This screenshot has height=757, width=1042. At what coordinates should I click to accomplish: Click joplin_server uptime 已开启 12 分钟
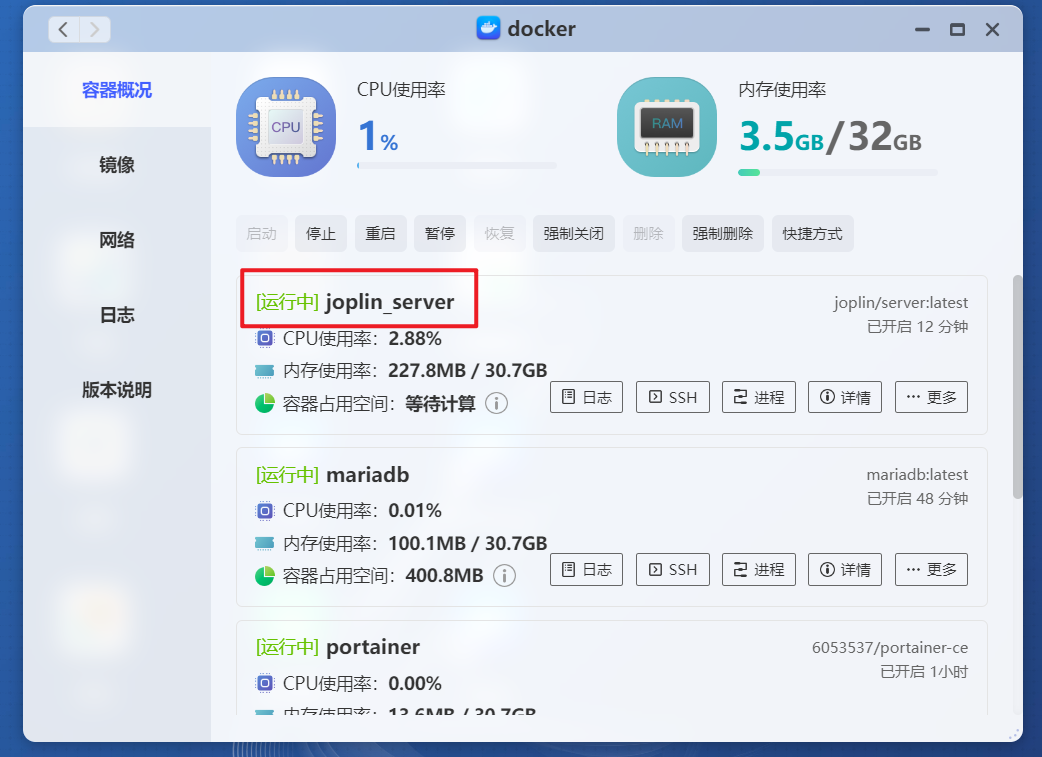click(x=917, y=326)
